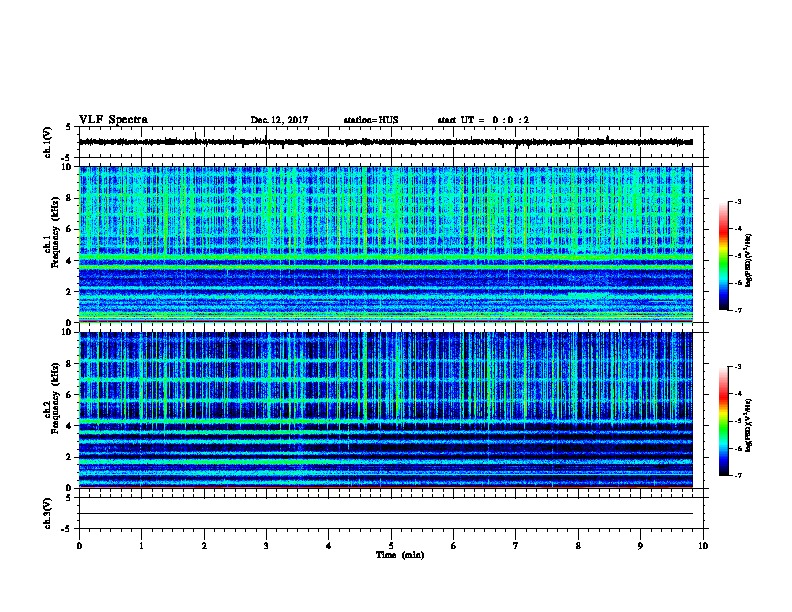
Task: Click the ch.1 color bar label 'log(PSD)(V²/Hz)'
Action: tap(748, 260)
